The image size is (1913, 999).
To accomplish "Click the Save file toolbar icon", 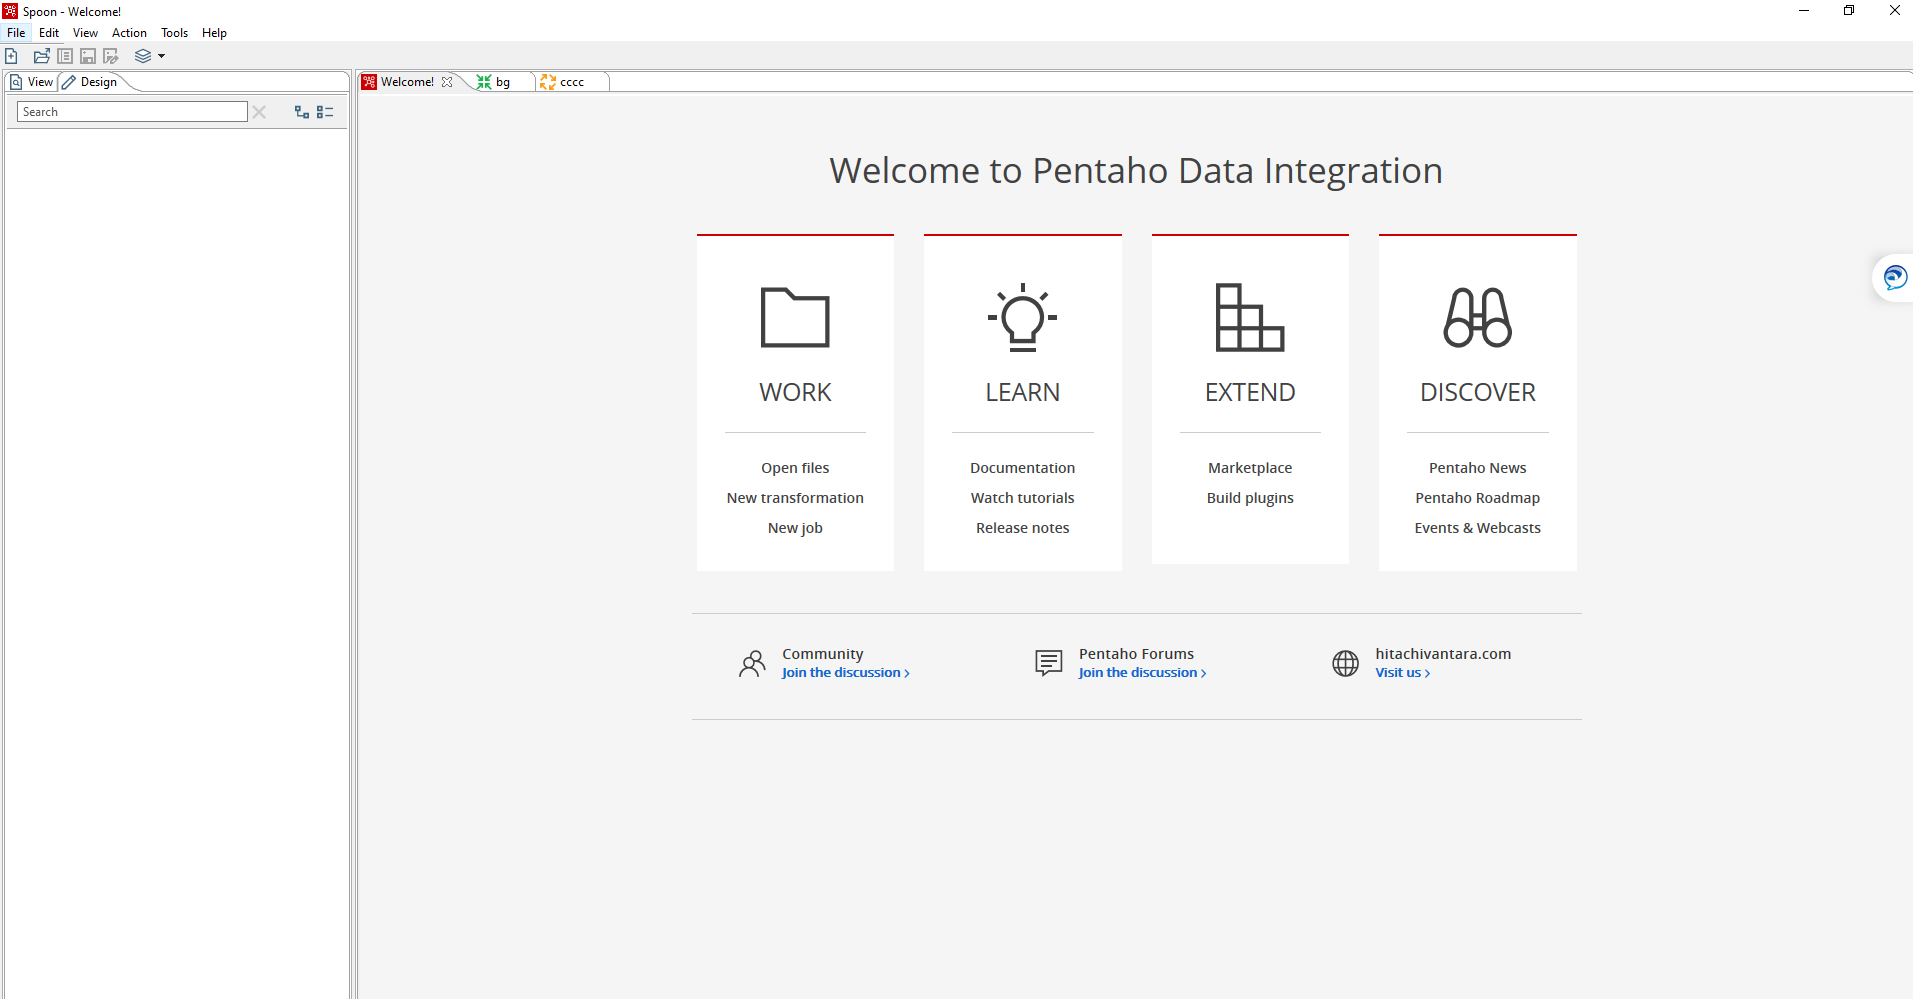I will coord(88,56).
